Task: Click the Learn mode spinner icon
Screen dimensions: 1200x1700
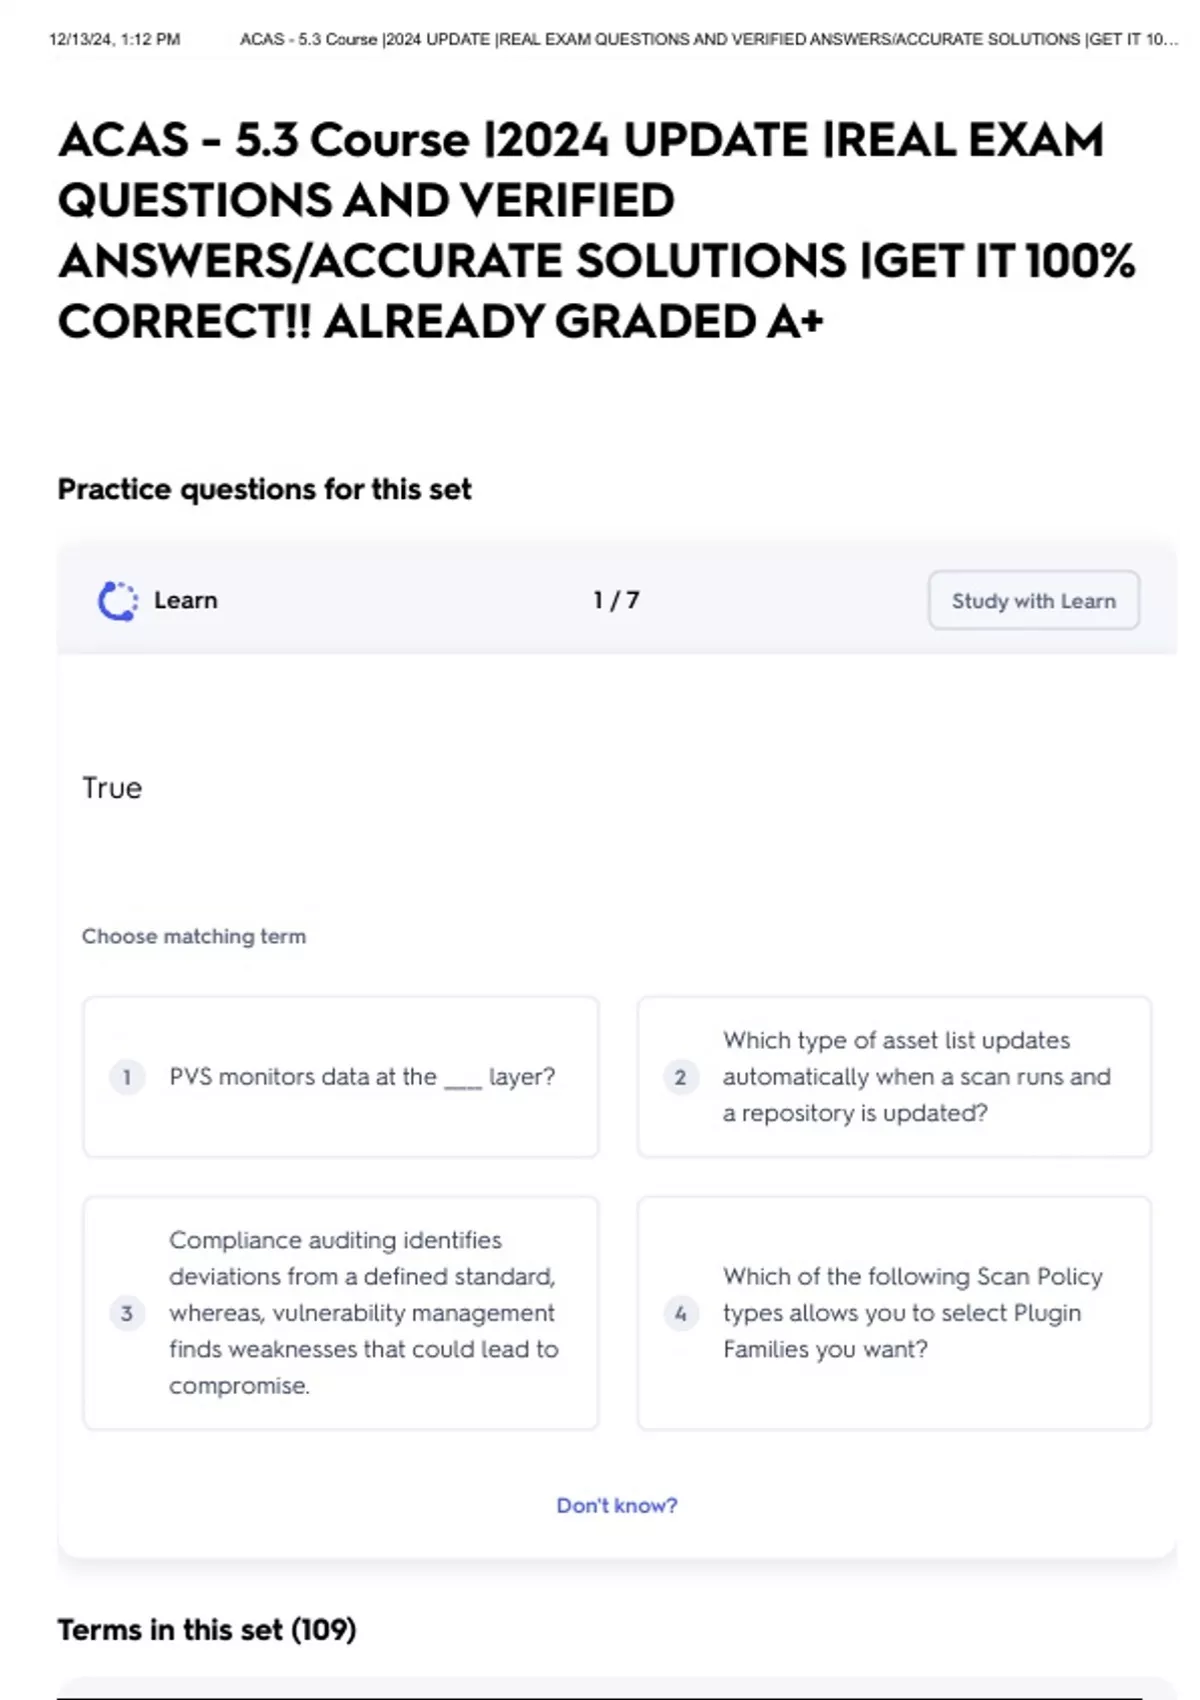Action: pos(118,601)
